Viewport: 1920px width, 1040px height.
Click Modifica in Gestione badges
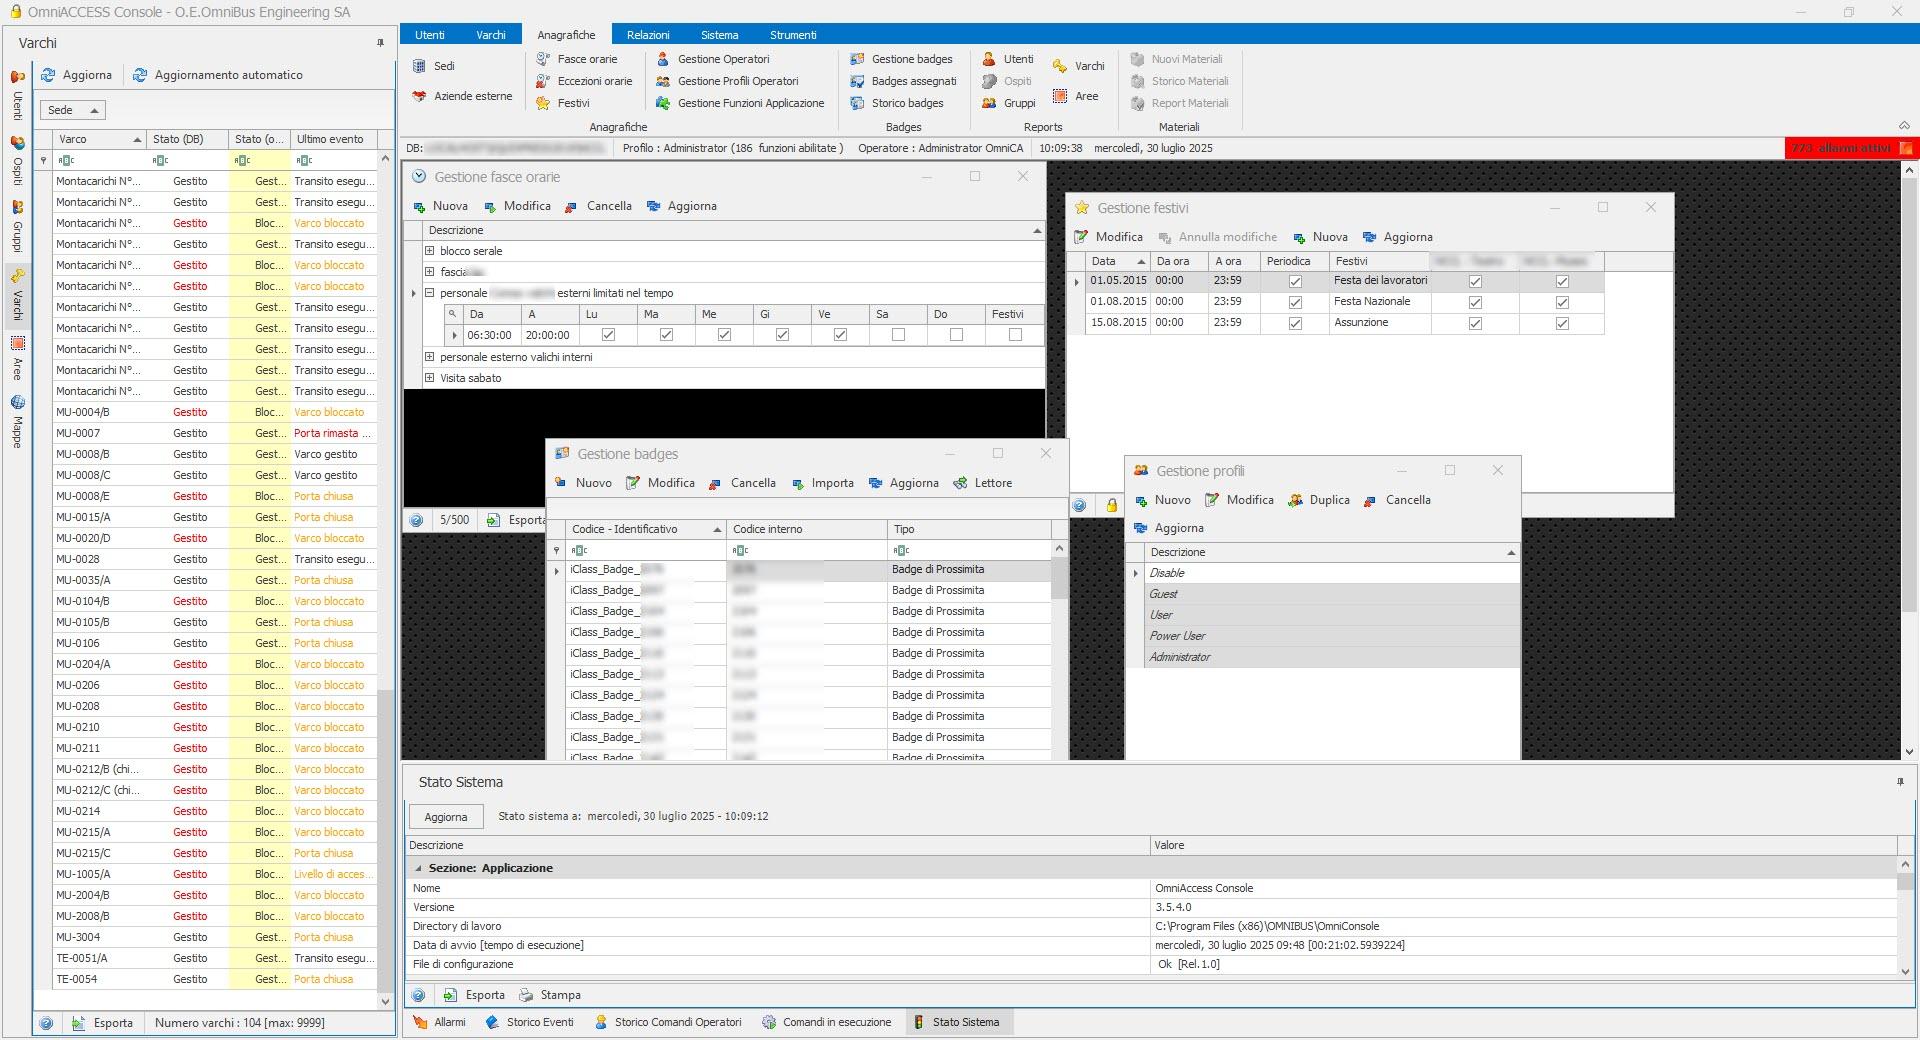(x=660, y=483)
